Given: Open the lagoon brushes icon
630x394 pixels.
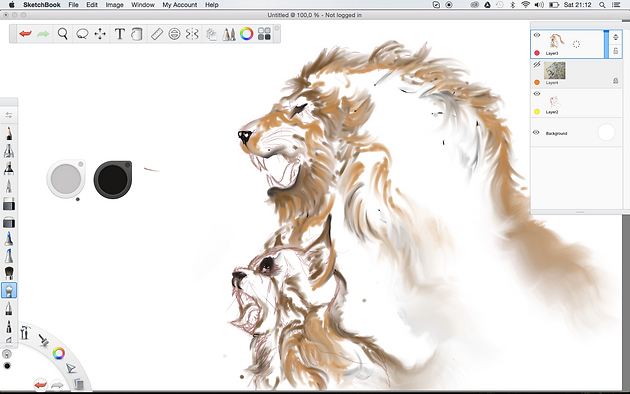Looking at the screenshot, I should coord(43,340).
